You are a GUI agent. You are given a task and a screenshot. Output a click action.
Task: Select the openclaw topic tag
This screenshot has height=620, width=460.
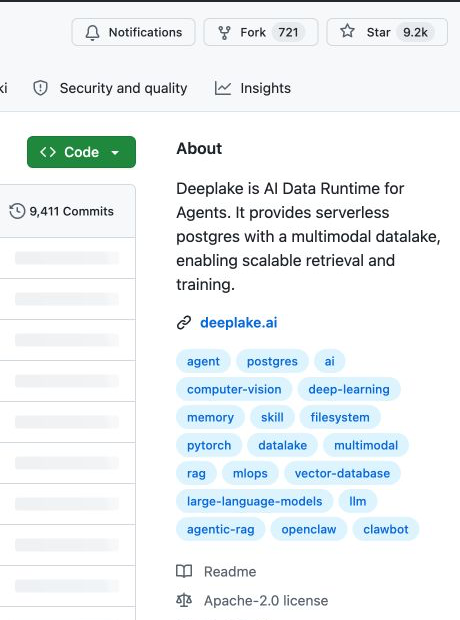(x=309, y=530)
